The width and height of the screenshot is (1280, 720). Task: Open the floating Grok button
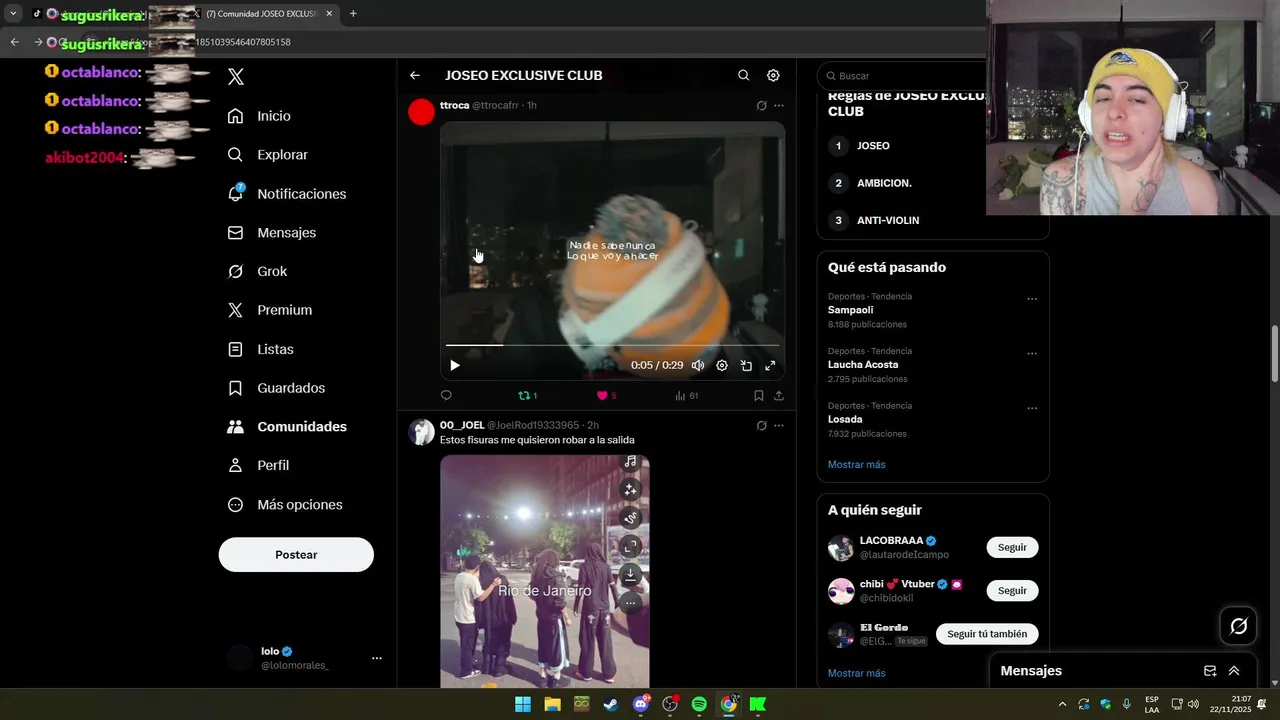click(x=1239, y=626)
